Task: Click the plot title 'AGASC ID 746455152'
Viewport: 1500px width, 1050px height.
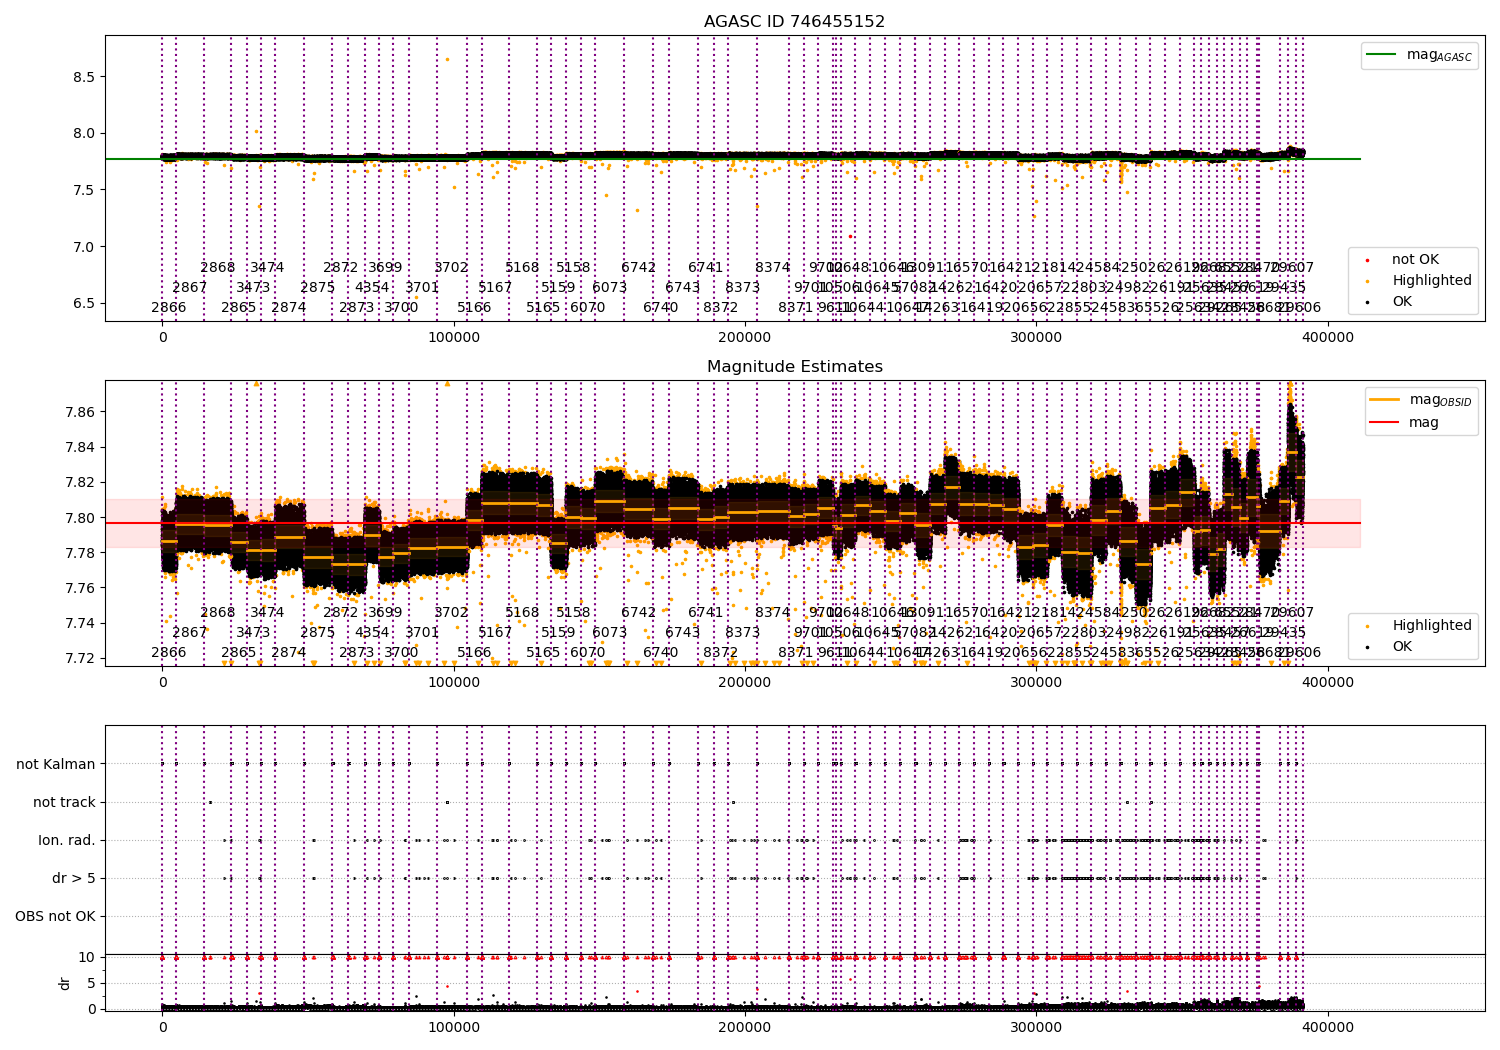Action: [x=794, y=21]
